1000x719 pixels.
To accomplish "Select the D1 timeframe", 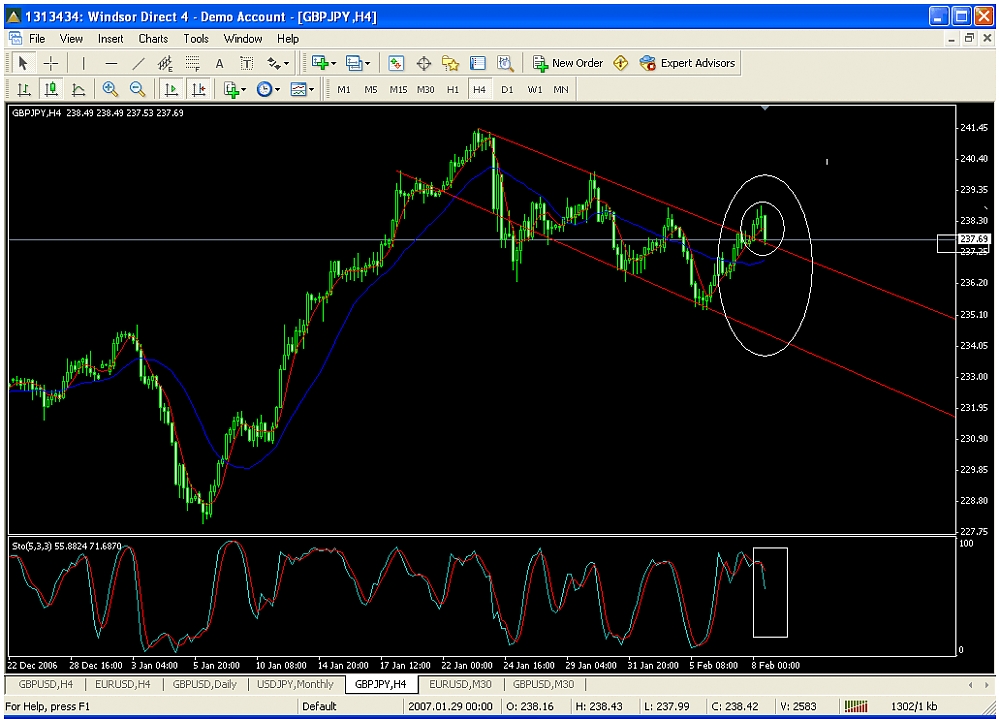I will (x=507, y=89).
